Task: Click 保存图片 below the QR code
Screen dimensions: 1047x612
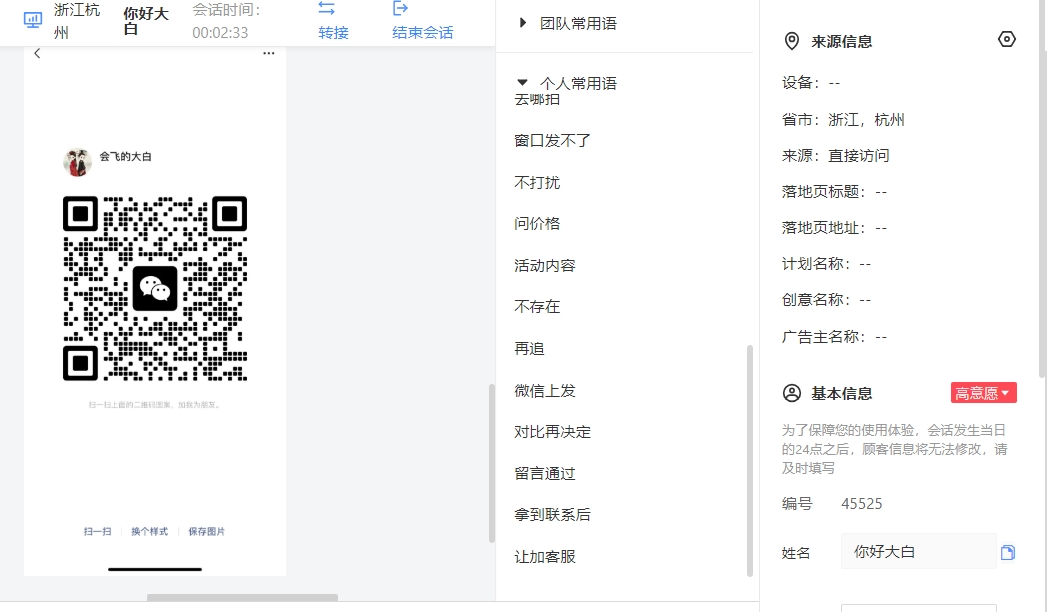Action: [x=206, y=531]
